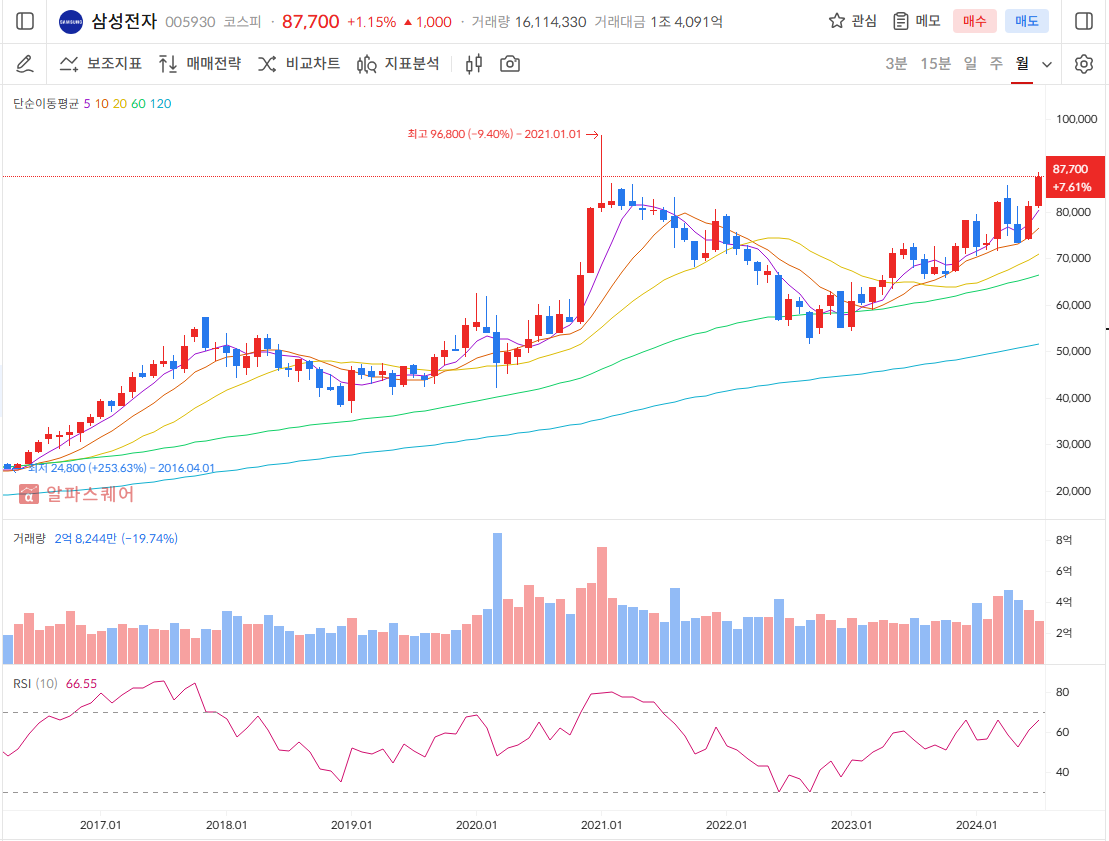Open the 매매전략 trading strategy menu
The width and height of the screenshot is (1109, 841).
199,64
